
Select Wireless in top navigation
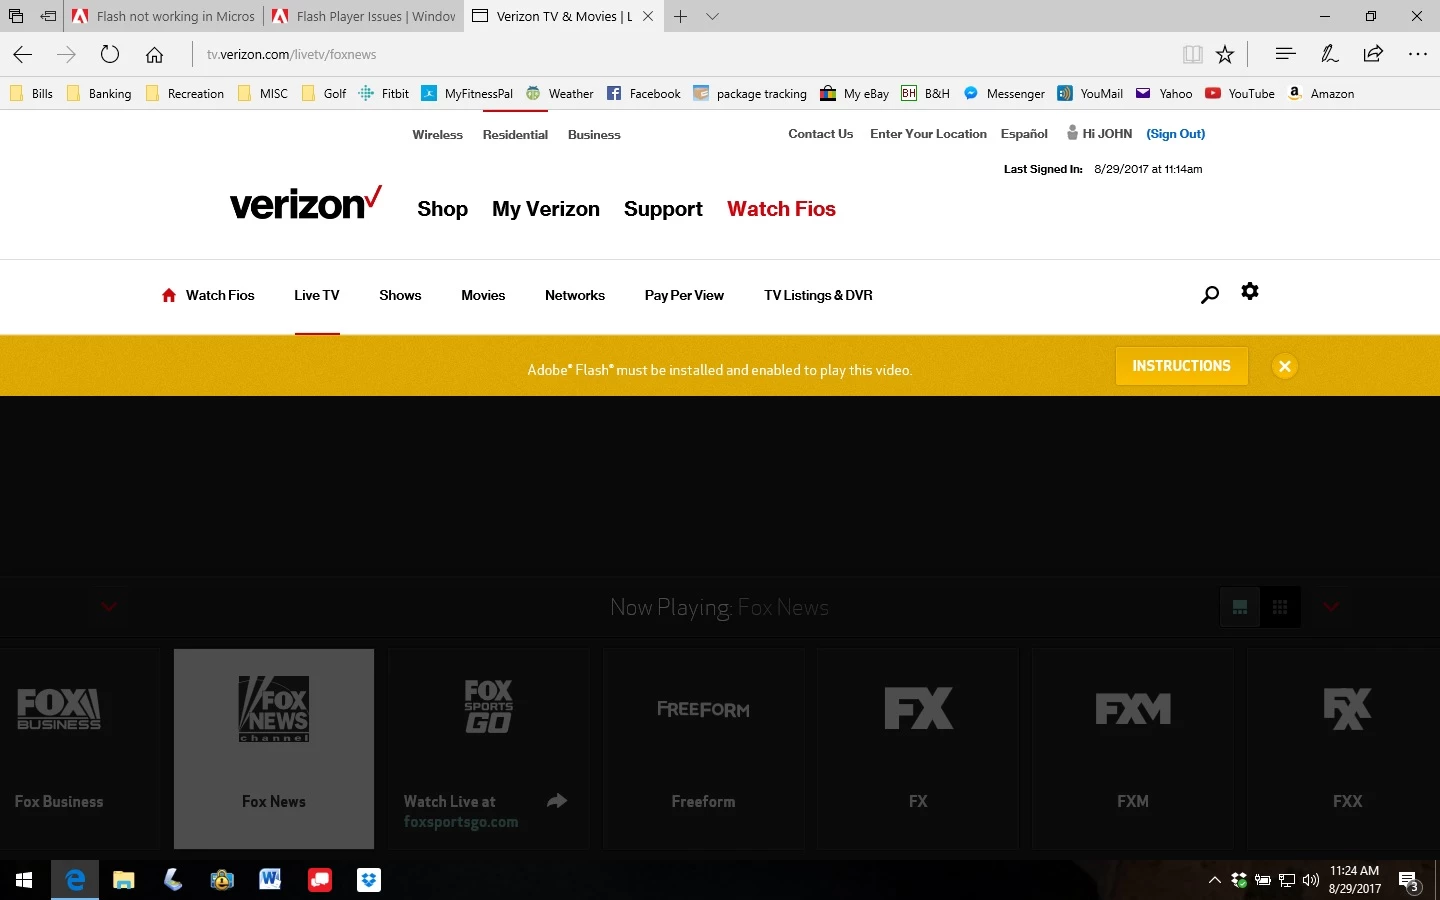(x=437, y=135)
